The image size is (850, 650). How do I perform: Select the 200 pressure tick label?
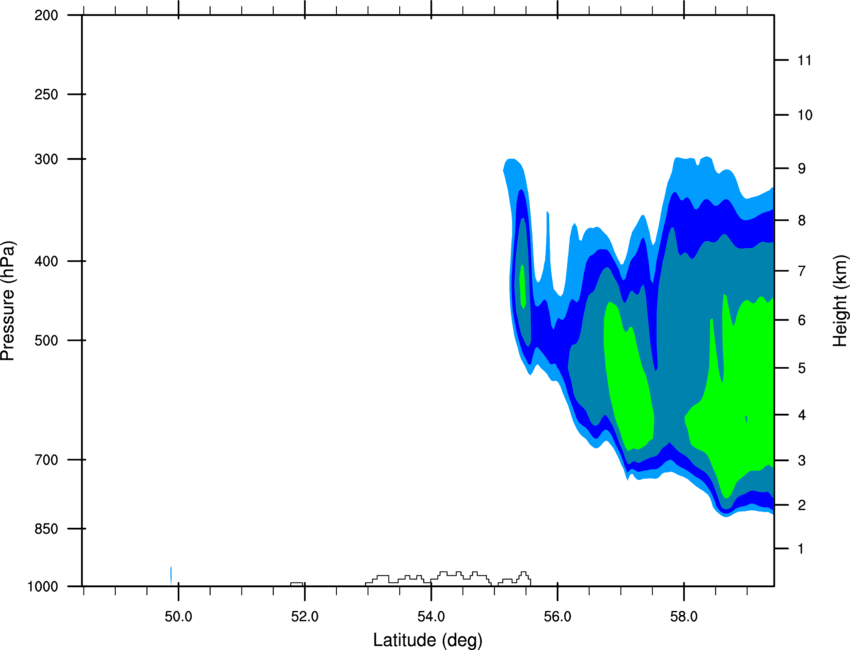(x=46, y=15)
